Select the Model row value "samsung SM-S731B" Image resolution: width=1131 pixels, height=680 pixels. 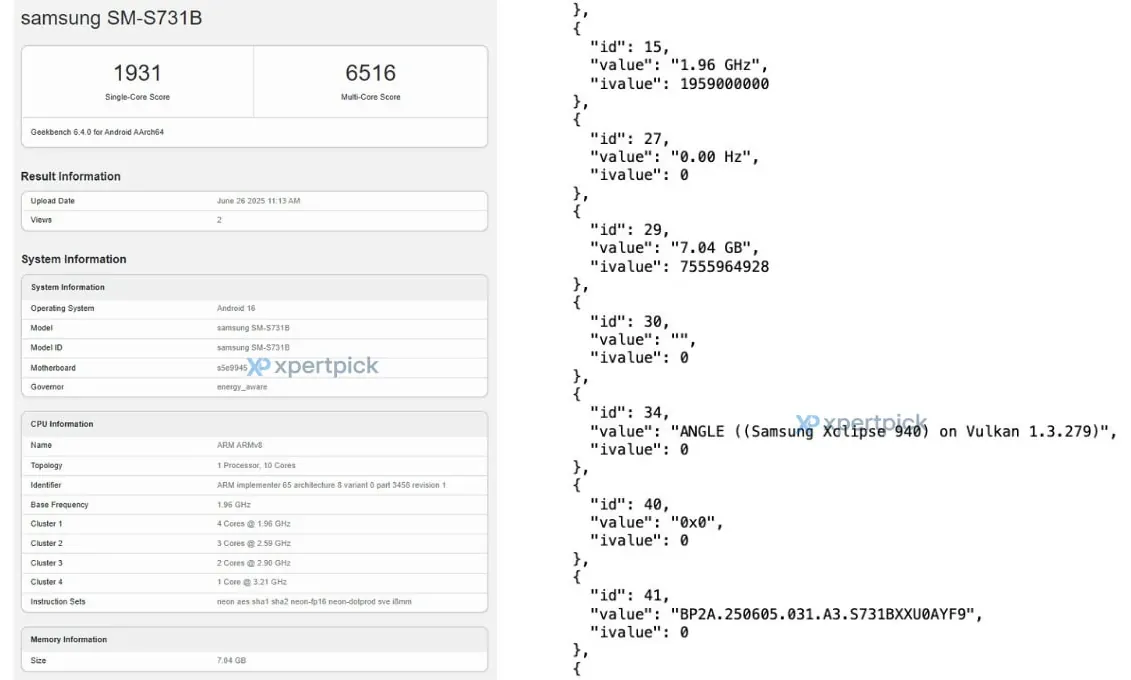[253, 328]
